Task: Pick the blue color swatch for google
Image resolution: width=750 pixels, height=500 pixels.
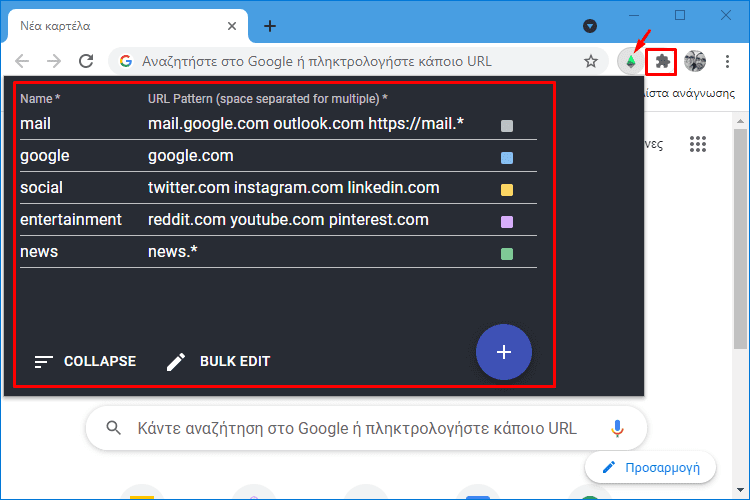Action: click(507, 158)
